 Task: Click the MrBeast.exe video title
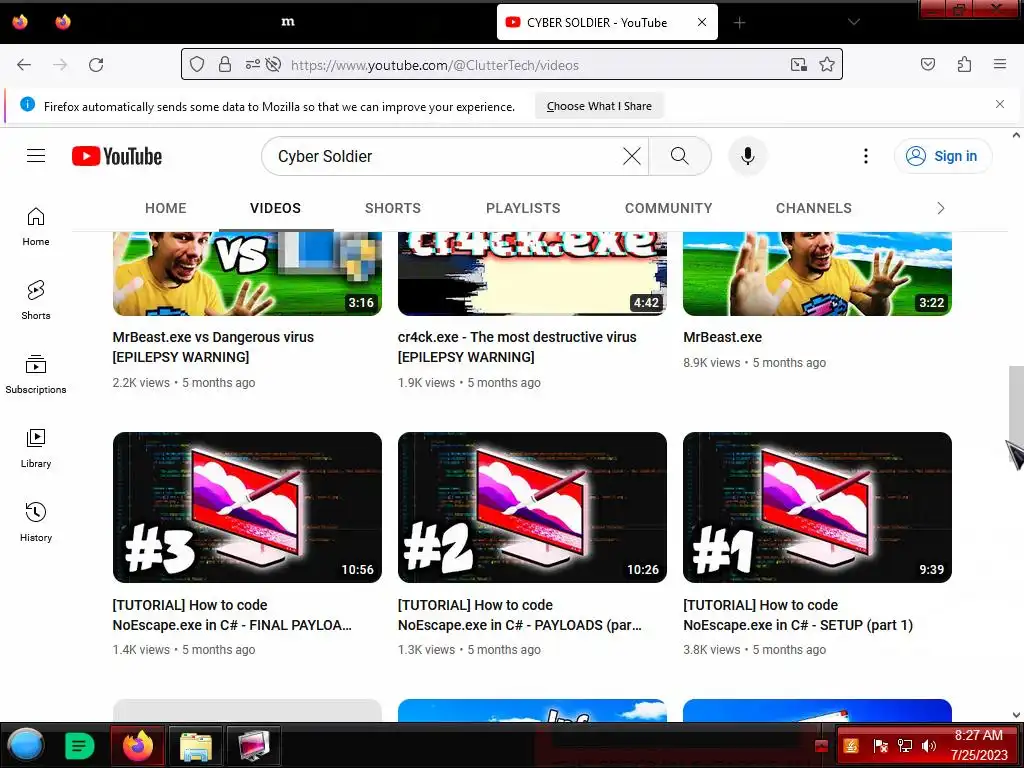pos(722,337)
